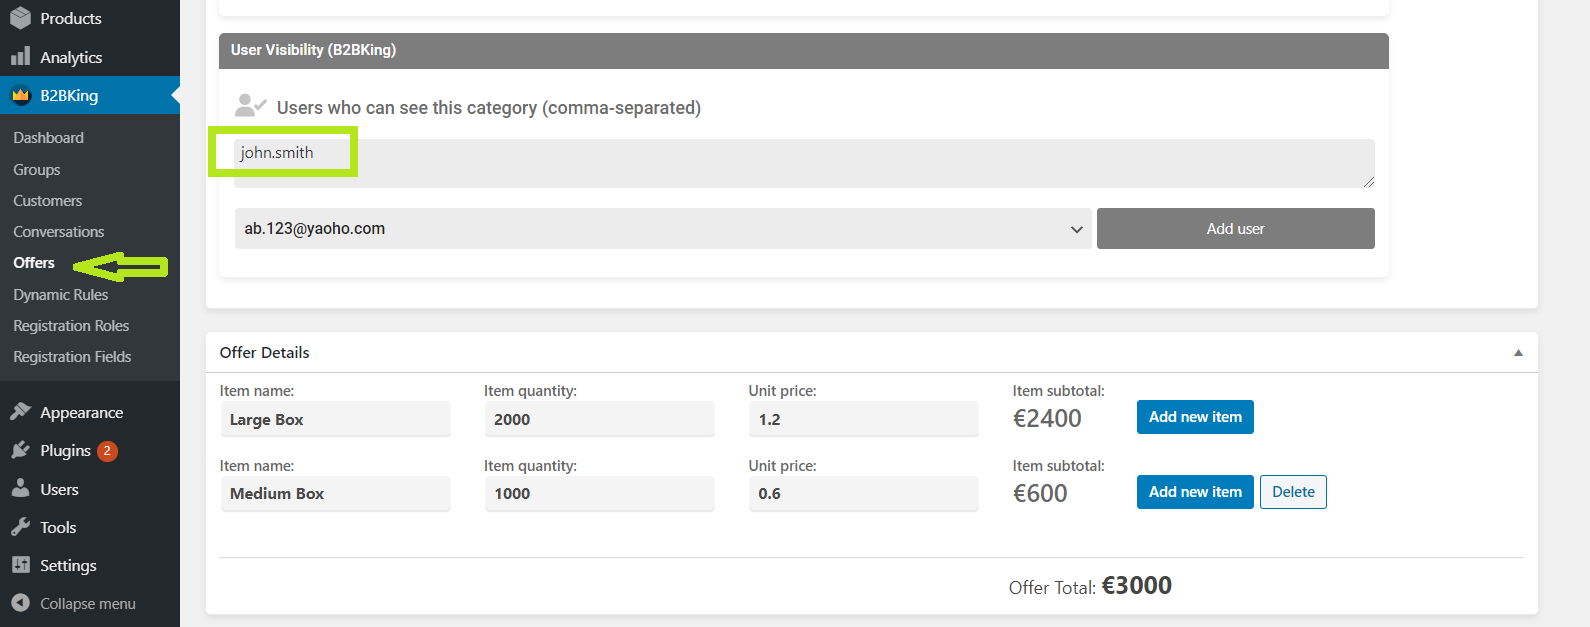The image size is (1590, 627).
Task: Click the Medium Box unit price field
Action: 863,493
